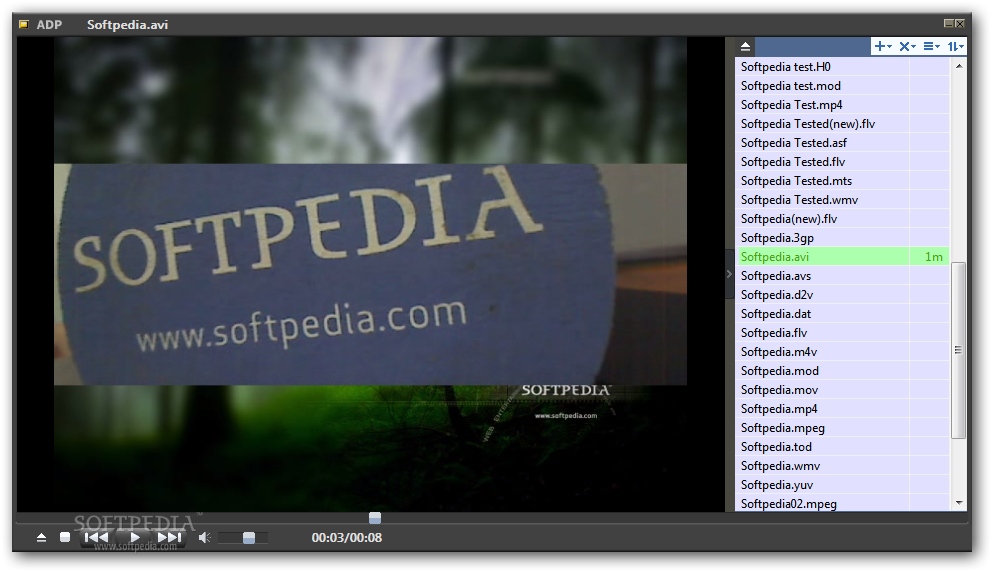Select Softpedia.mpeg in playlist
The width and height of the screenshot is (992, 572).
pos(841,427)
